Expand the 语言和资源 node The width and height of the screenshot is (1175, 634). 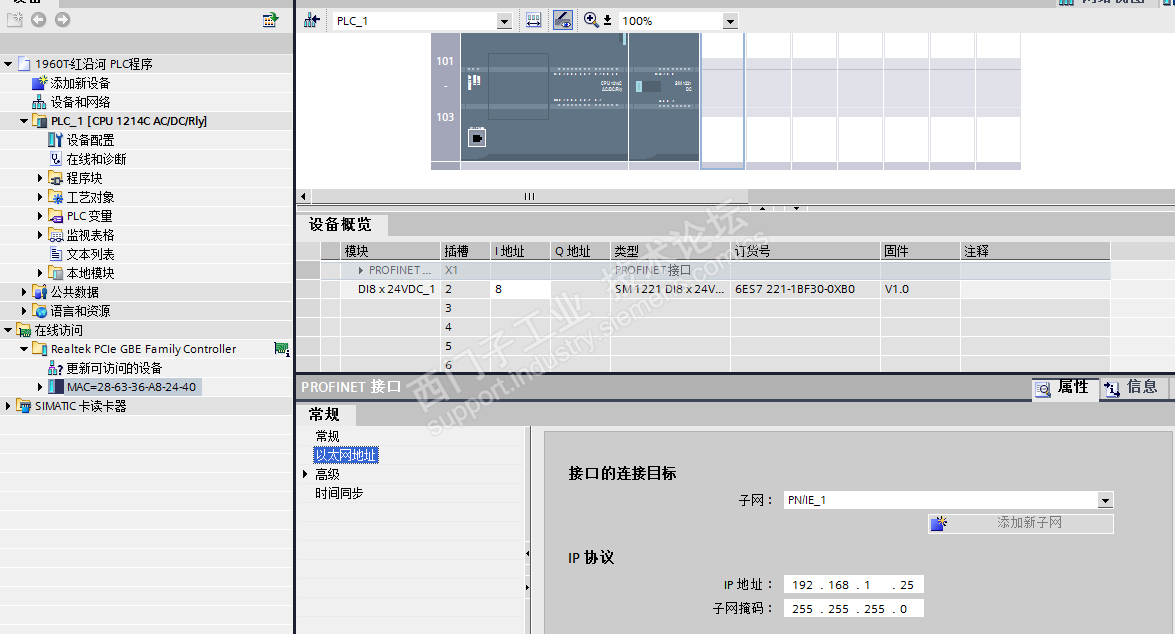pyautogui.click(x=24, y=311)
